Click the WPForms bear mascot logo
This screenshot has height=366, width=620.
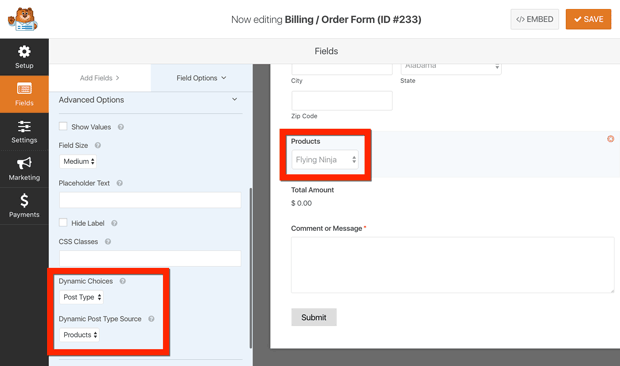tap(23, 19)
